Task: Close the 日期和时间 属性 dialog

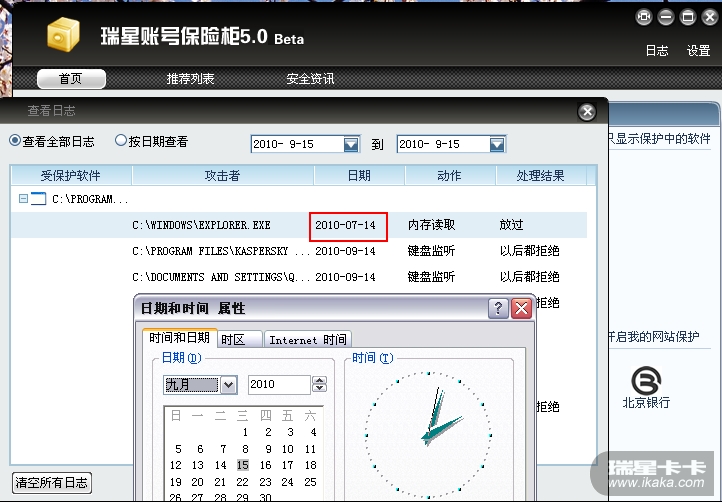Action: coord(521,308)
